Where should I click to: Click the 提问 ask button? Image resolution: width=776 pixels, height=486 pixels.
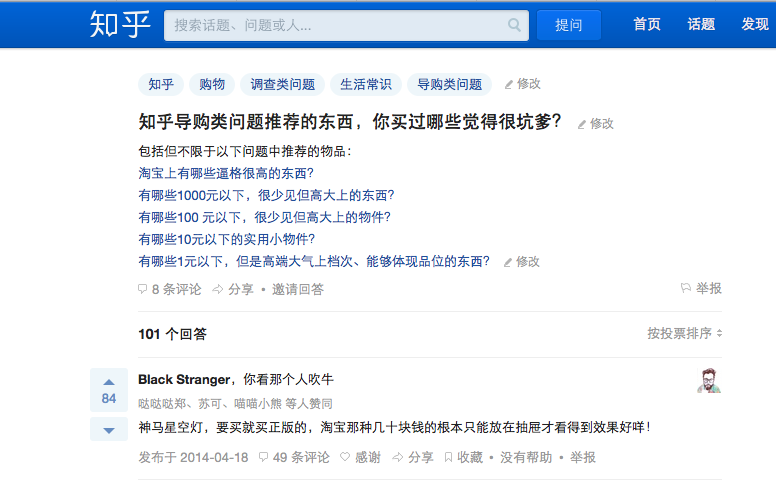pos(569,25)
